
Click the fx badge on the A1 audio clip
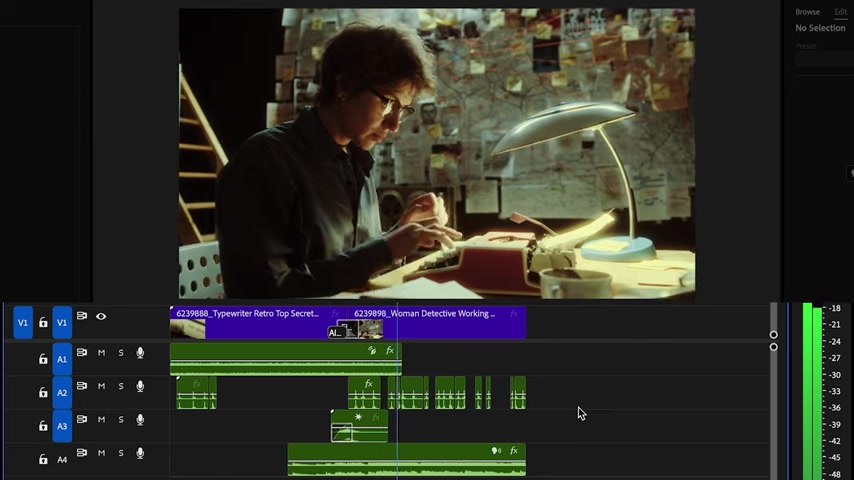tap(390, 350)
